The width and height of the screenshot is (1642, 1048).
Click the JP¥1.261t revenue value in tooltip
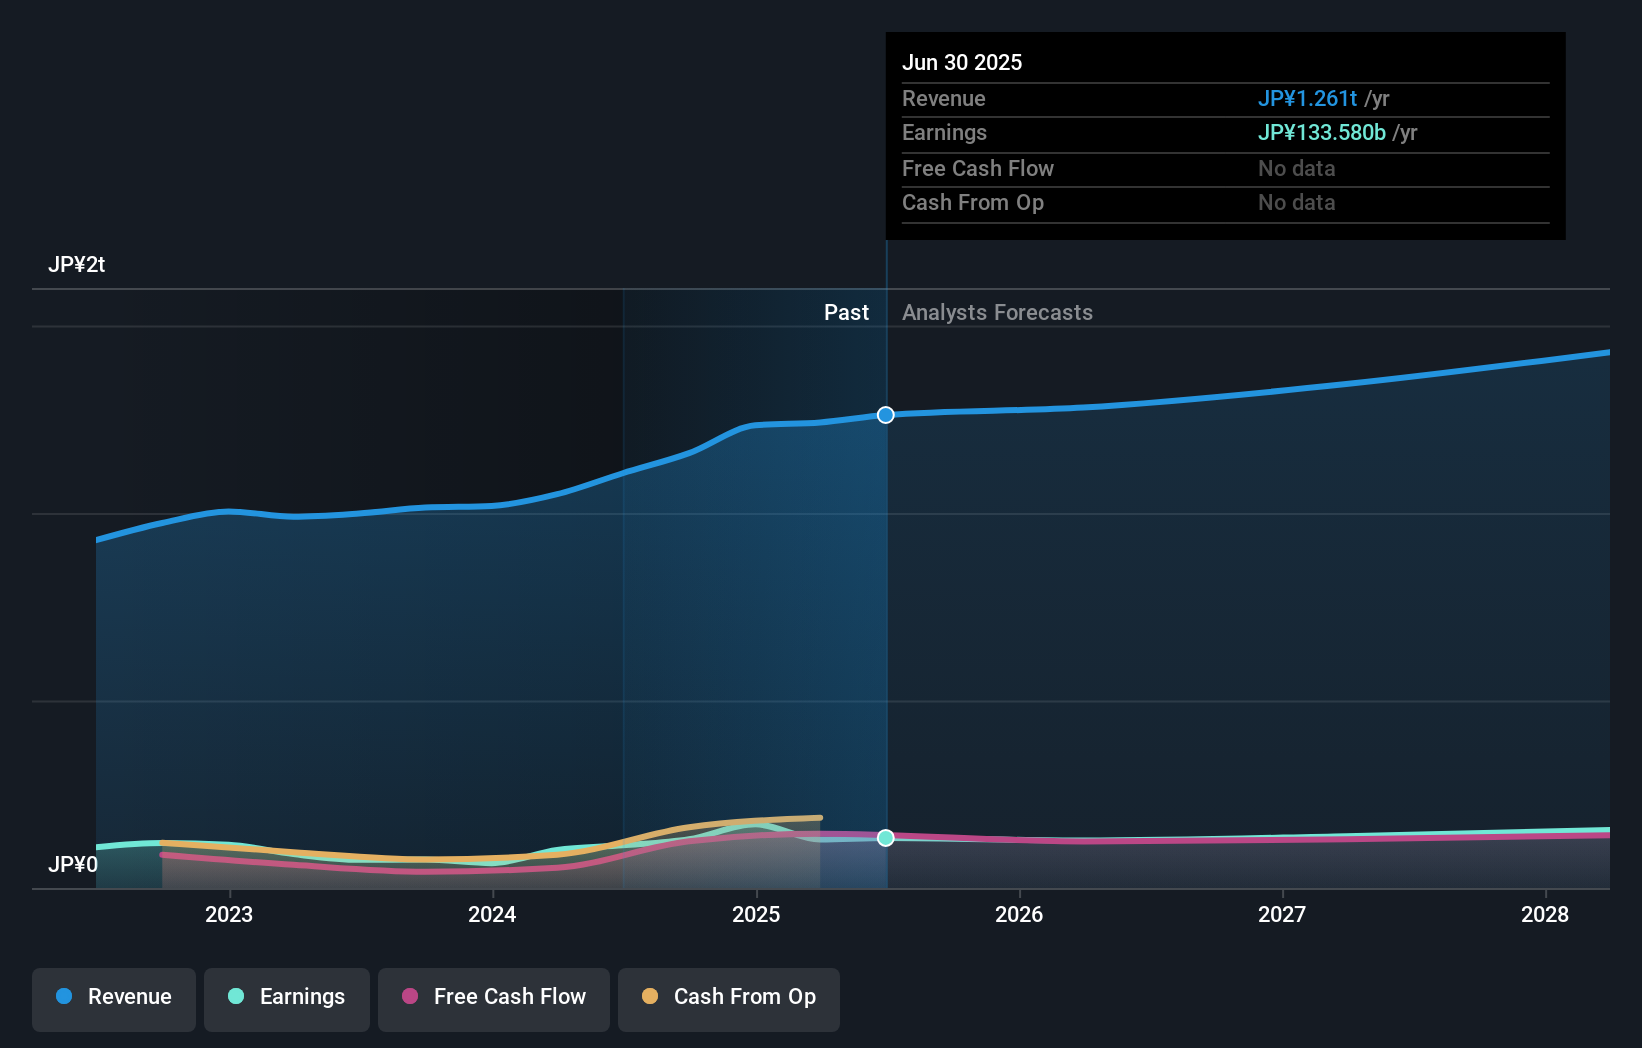pos(1307,99)
